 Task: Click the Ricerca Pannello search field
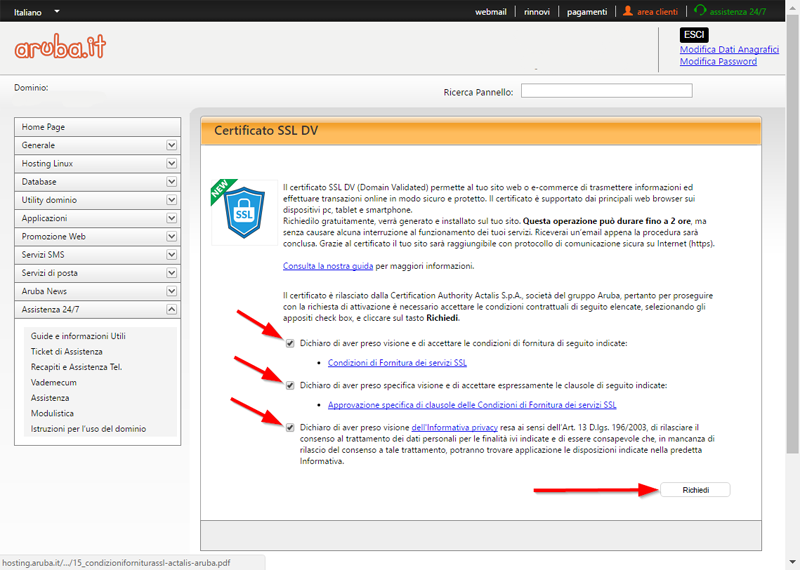click(607, 91)
